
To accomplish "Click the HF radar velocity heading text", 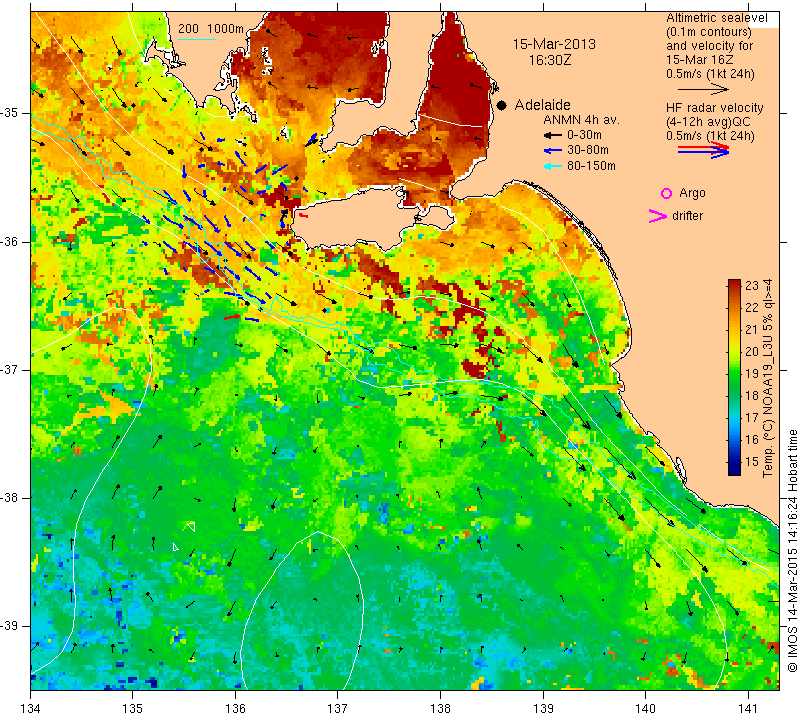I will (x=714, y=108).
